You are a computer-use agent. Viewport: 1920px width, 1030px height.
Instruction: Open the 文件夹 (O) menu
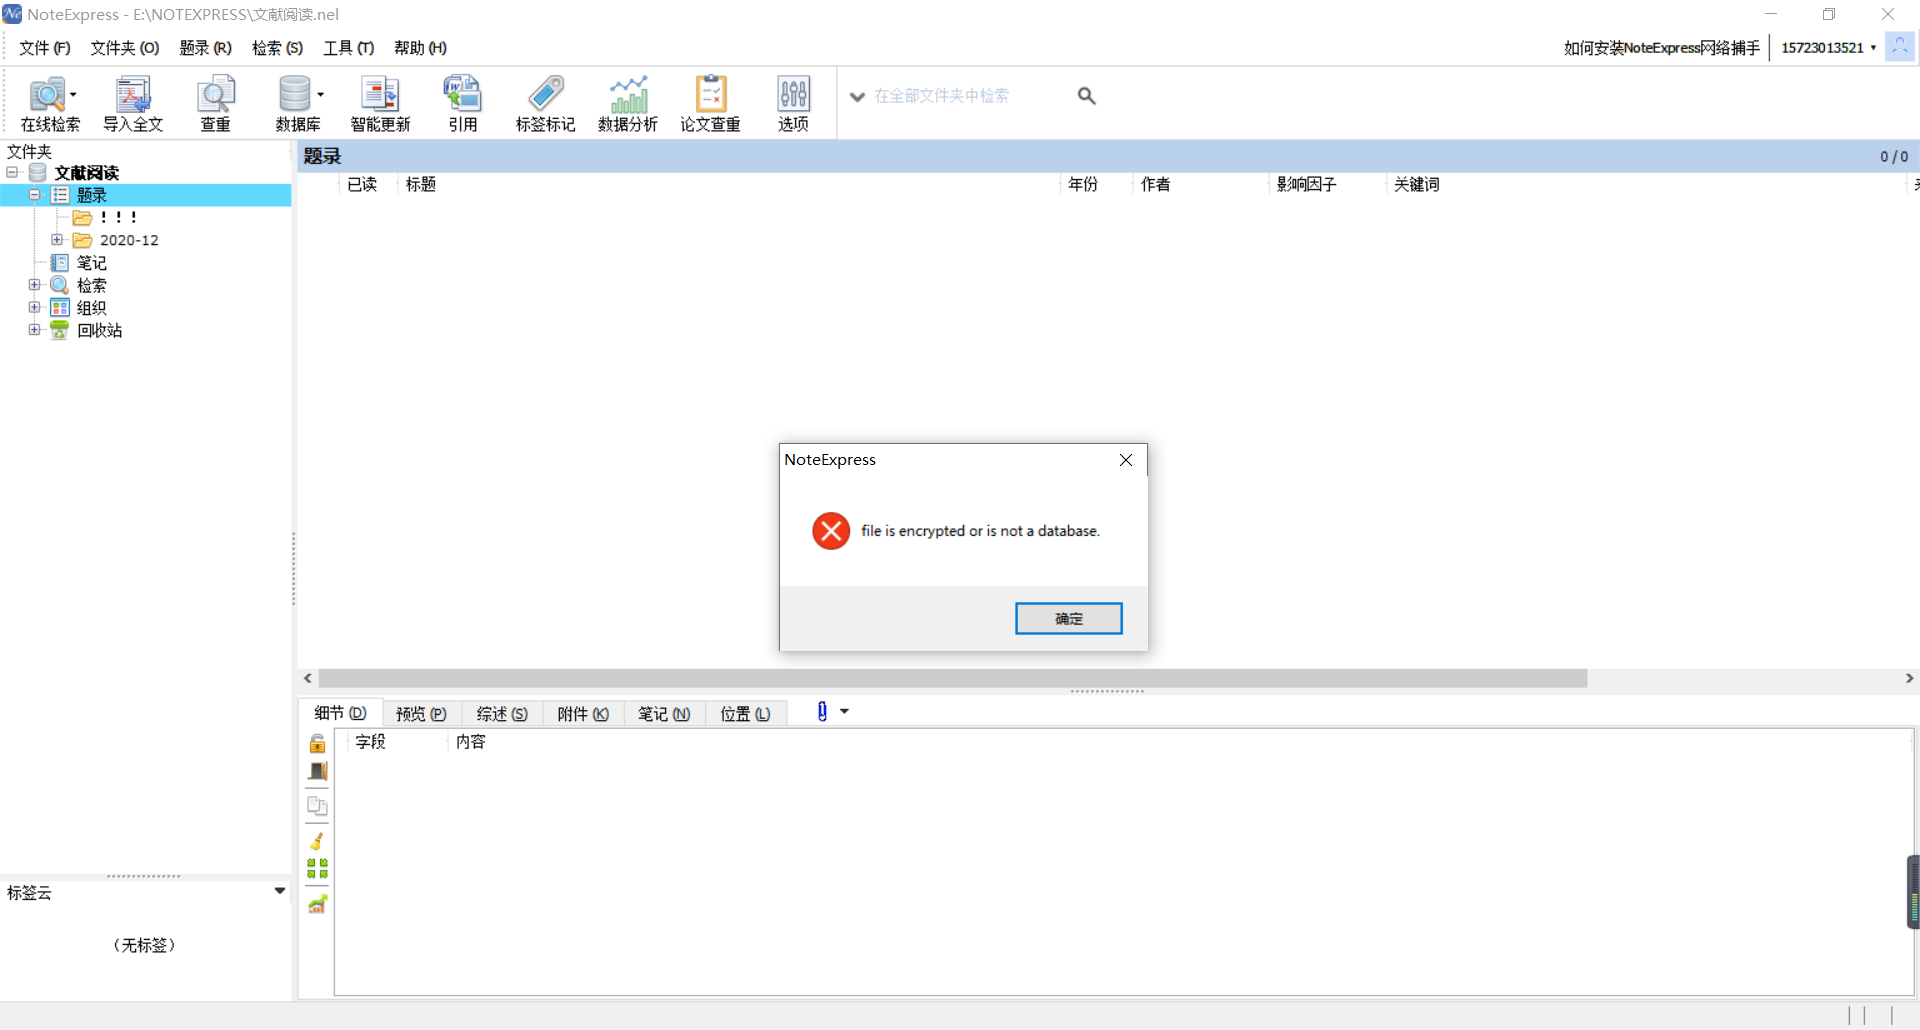point(125,48)
